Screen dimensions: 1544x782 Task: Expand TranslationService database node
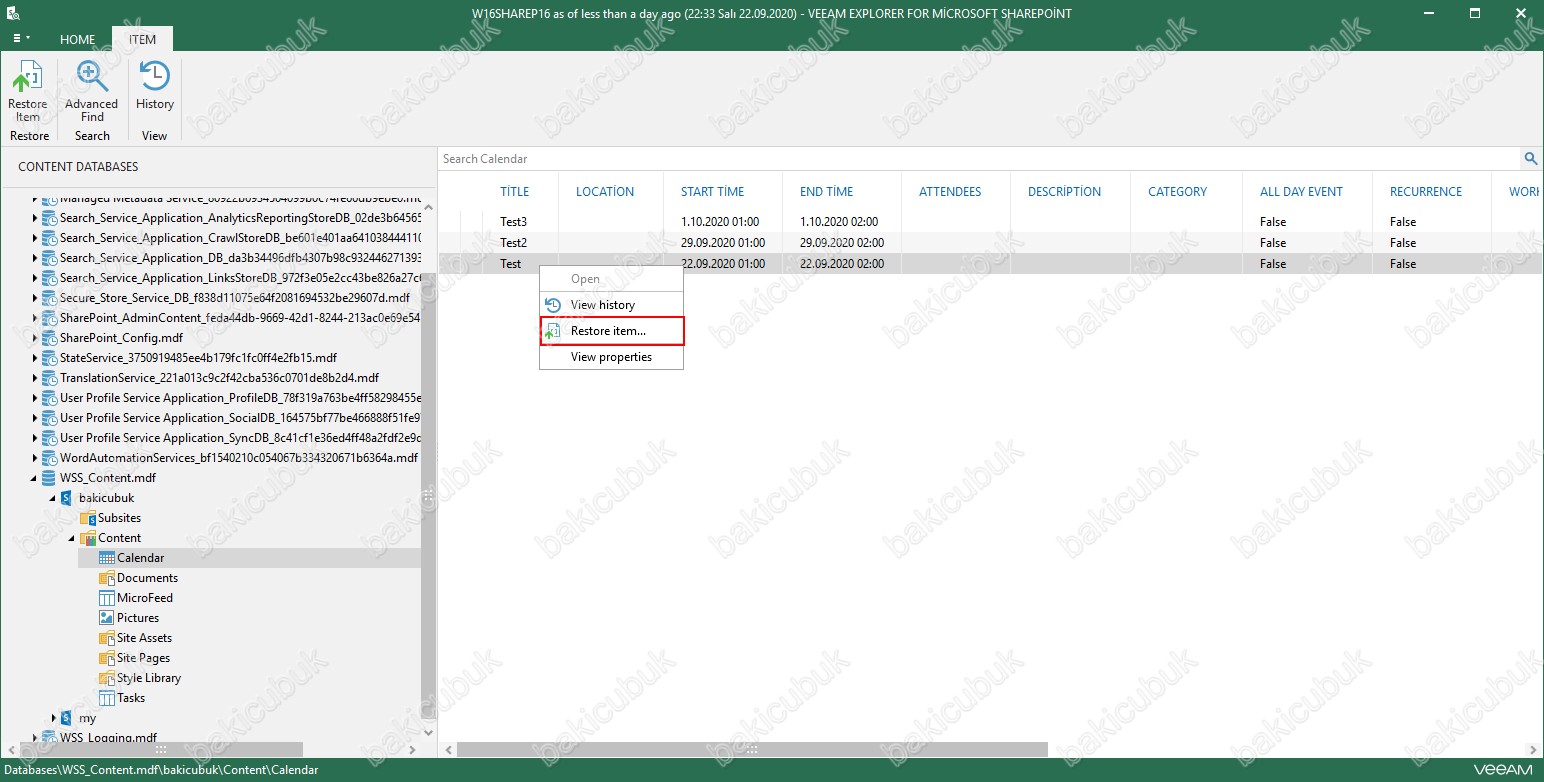pos(35,378)
